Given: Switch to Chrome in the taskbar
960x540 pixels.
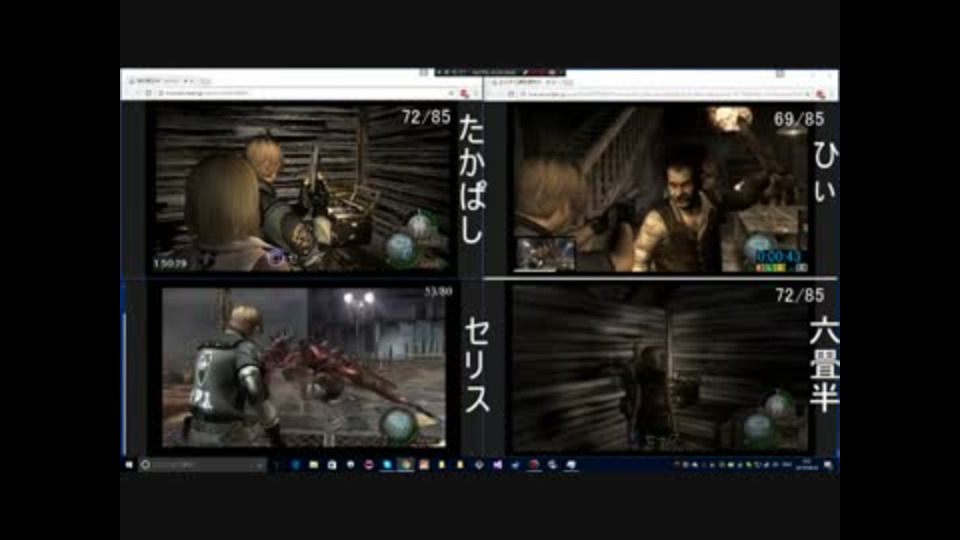Looking at the screenshot, I should click(x=405, y=465).
